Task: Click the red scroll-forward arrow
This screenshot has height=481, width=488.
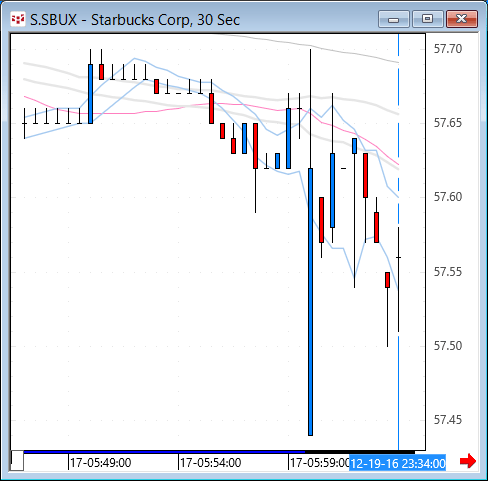Action: [x=468, y=461]
